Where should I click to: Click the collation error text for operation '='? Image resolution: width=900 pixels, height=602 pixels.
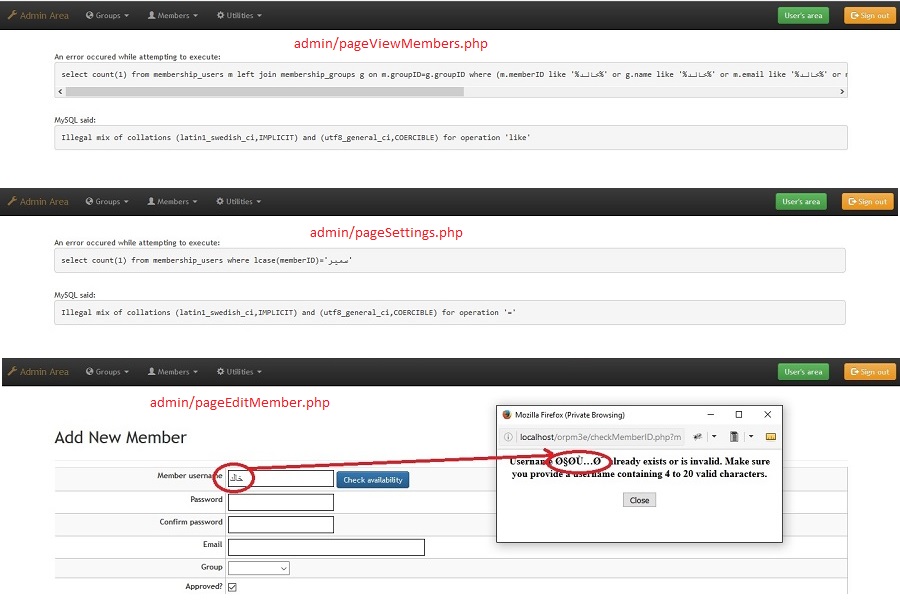pos(289,313)
